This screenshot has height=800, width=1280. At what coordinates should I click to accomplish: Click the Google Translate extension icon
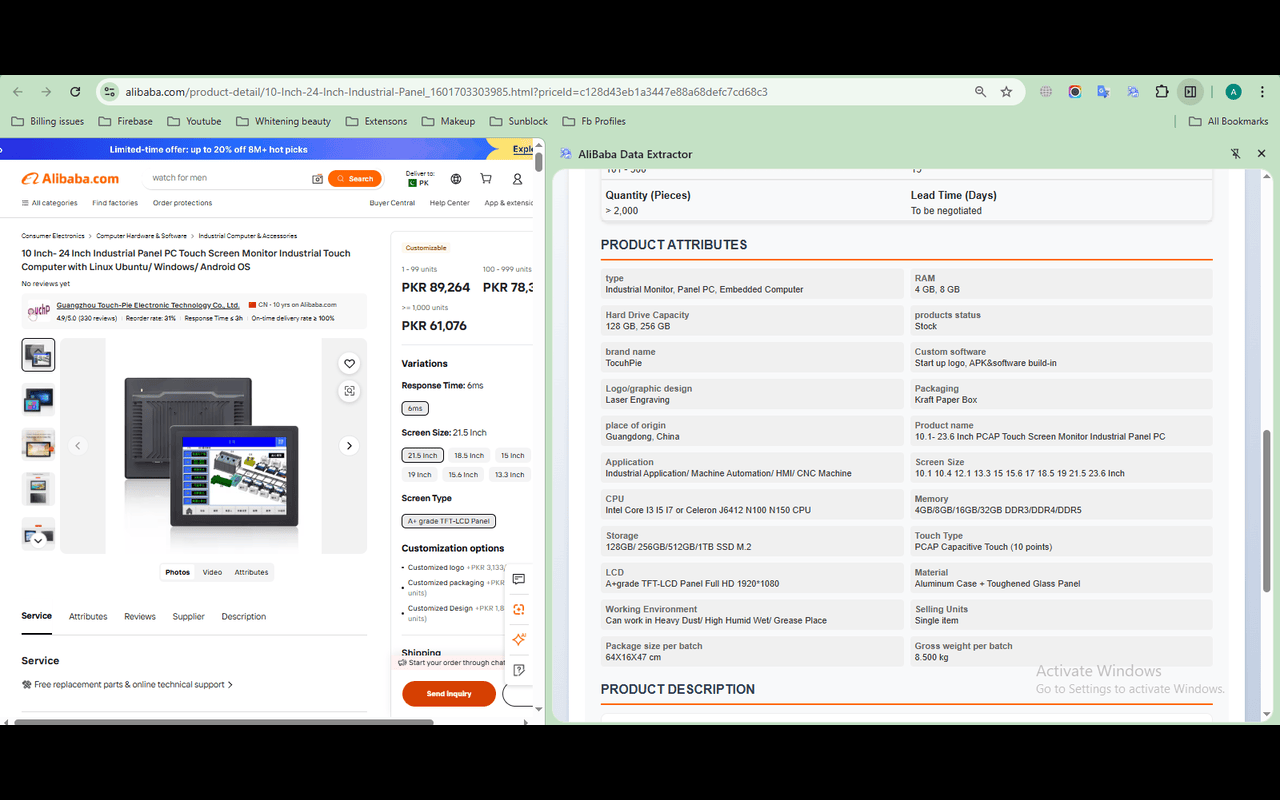click(x=1103, y=91)
